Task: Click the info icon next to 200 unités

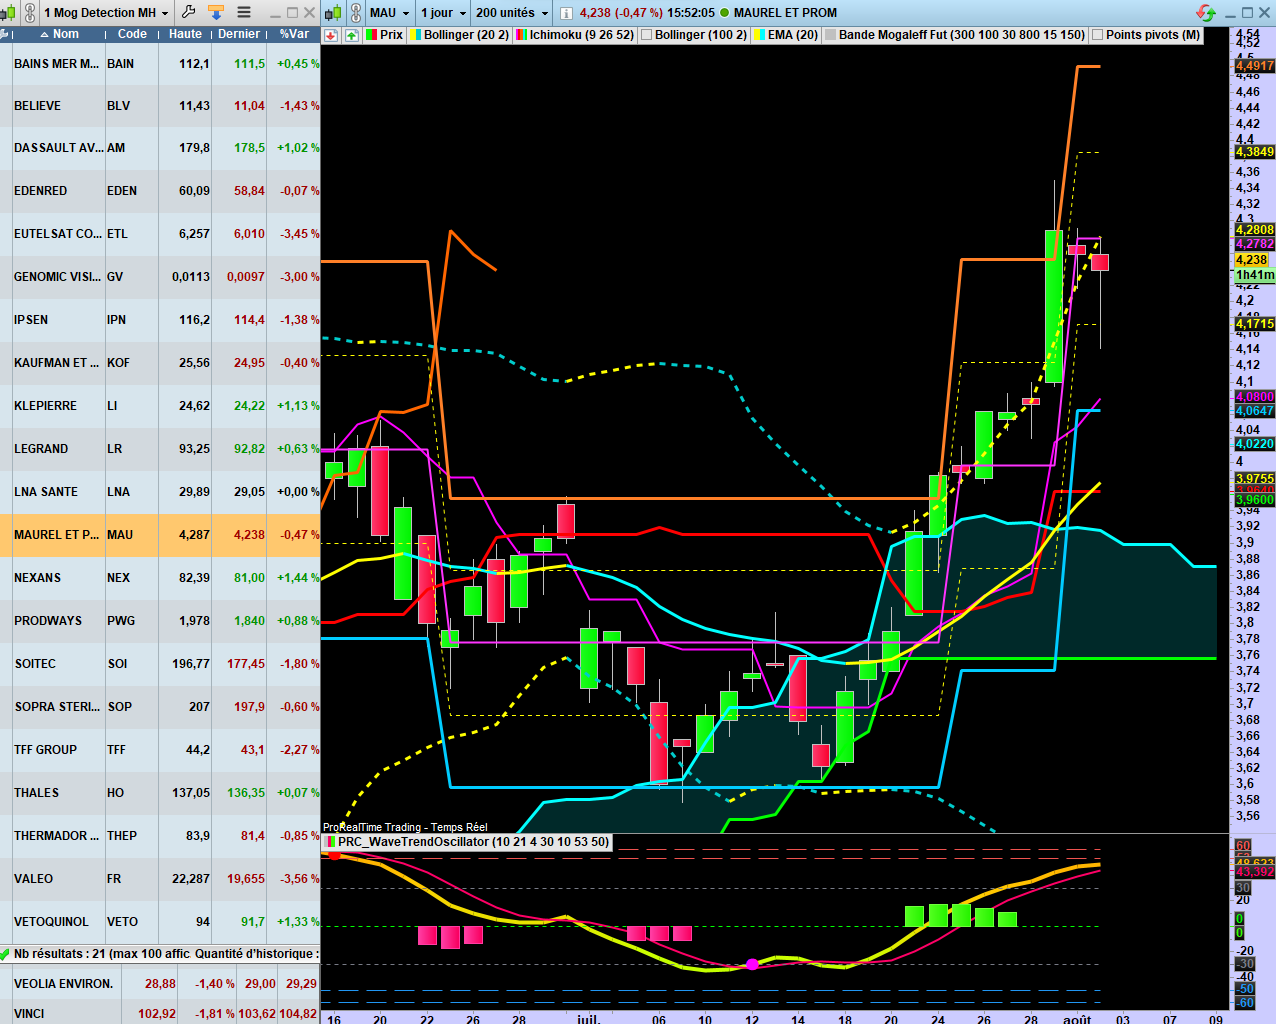Action: [x=566, y=13]
